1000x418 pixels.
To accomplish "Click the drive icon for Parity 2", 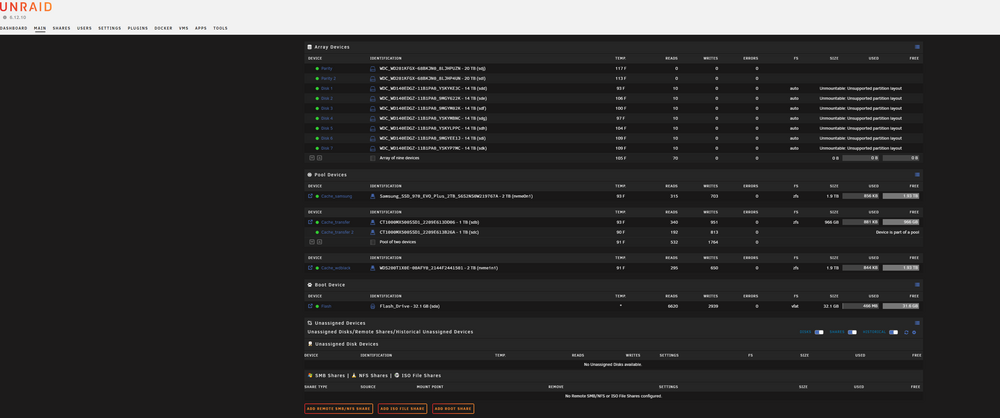I will [373, 78].
